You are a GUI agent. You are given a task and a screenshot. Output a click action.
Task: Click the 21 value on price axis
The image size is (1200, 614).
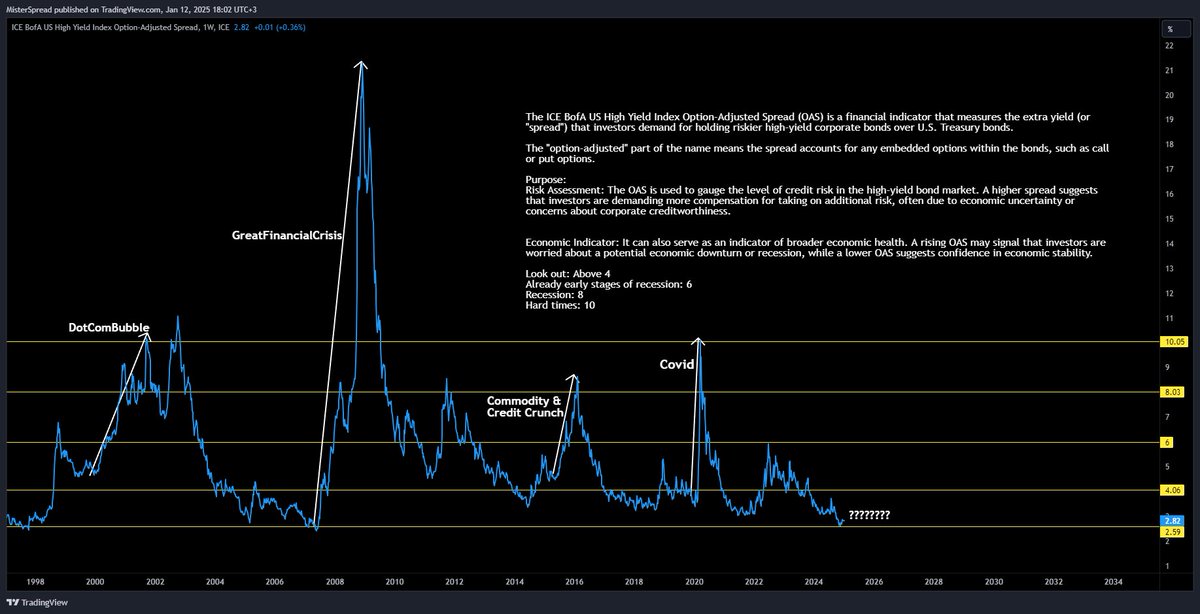point(1168,71)
